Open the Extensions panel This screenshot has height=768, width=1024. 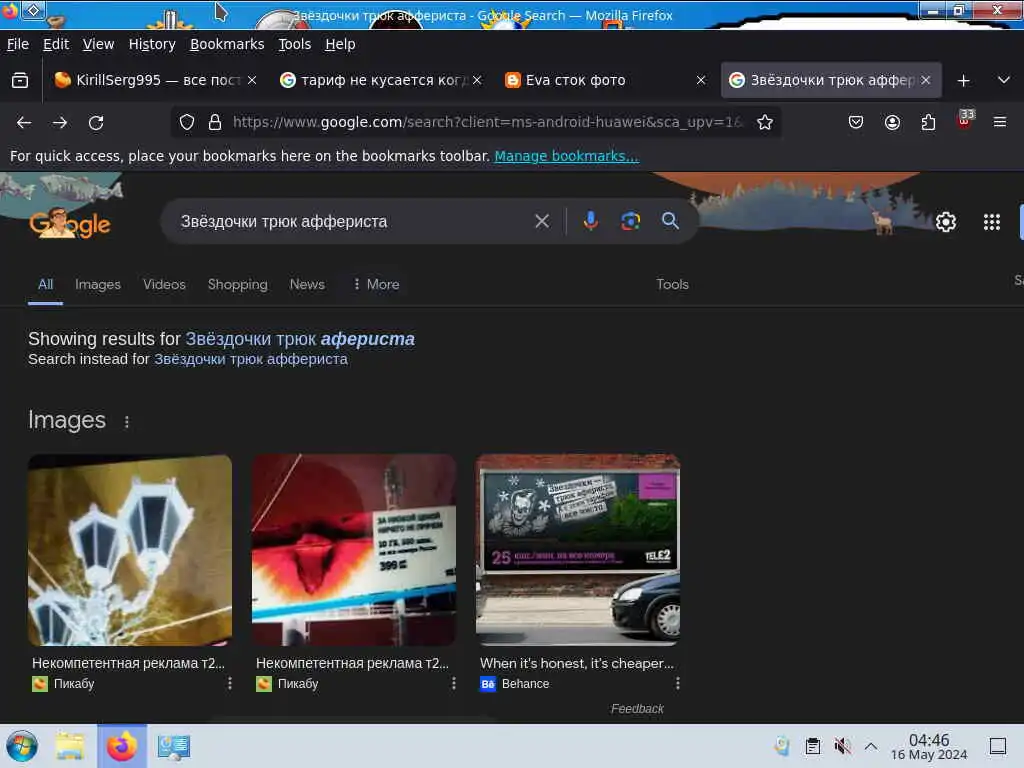pos(928,122)
